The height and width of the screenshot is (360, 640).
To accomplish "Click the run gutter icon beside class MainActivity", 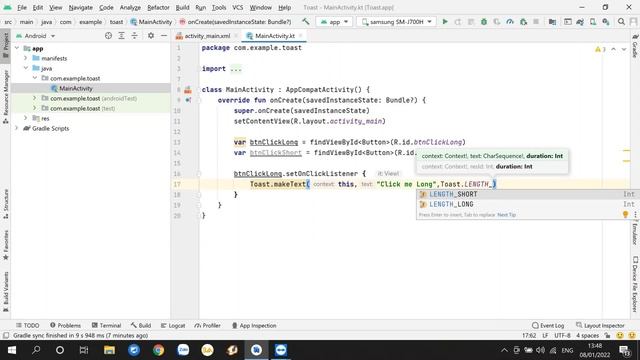I will click(x=188, y=90).
